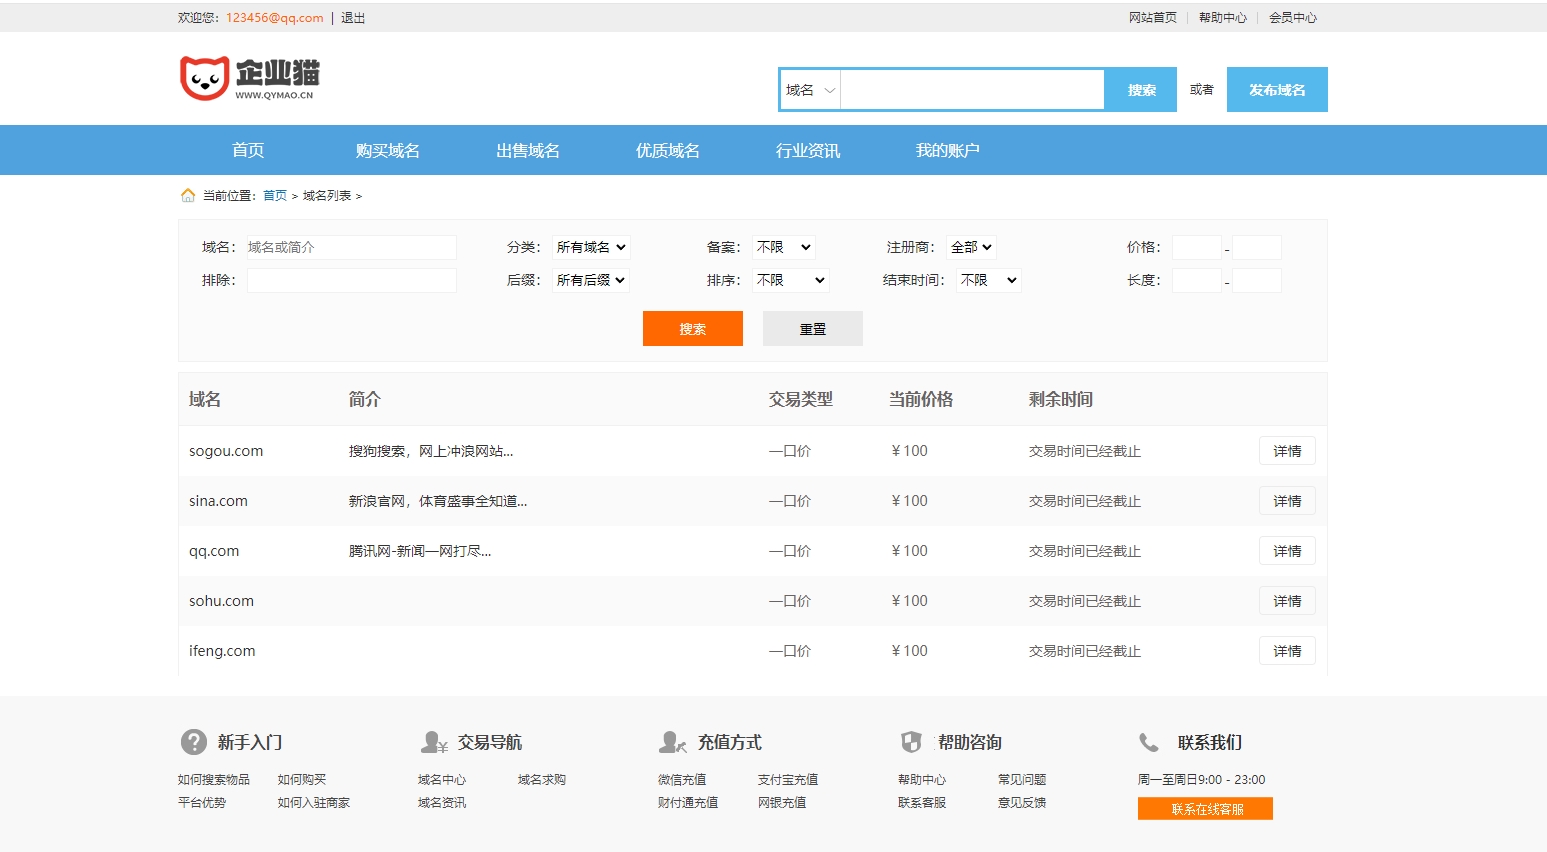
Task: Click the 联系在线客服 button
Action: coord(1205,808)
